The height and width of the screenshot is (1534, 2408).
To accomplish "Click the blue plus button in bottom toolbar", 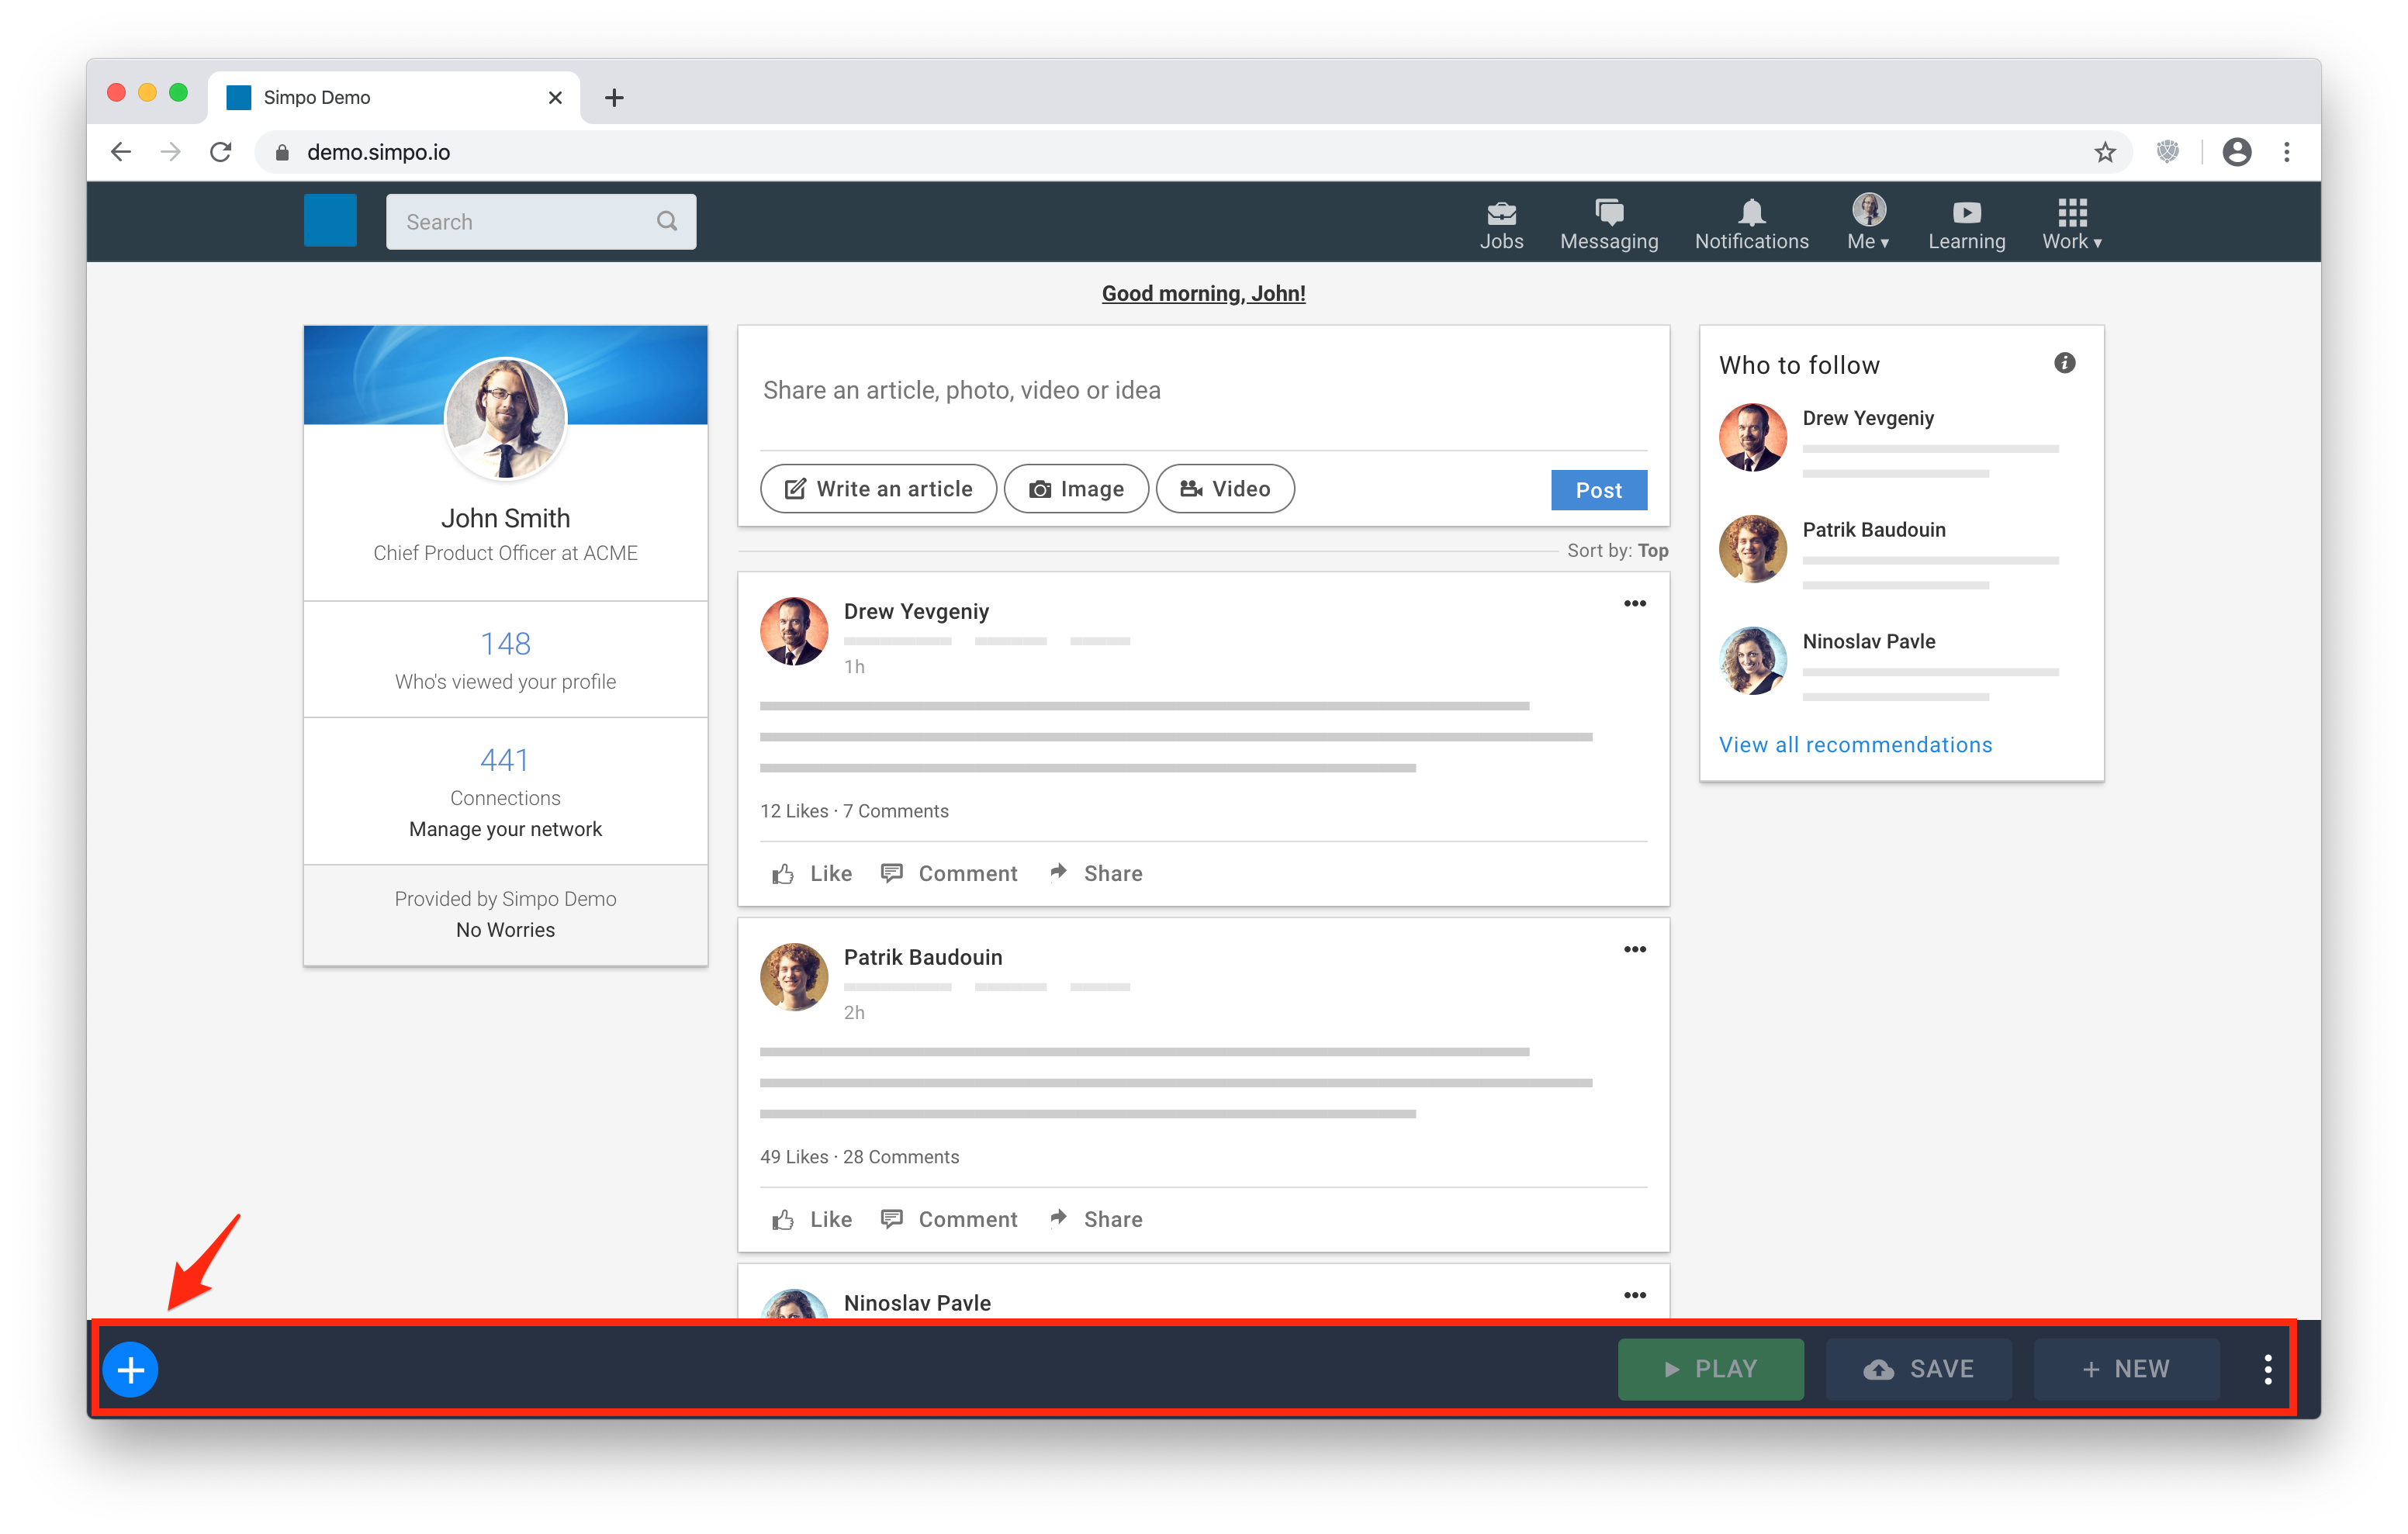I will coord(131,1369).
